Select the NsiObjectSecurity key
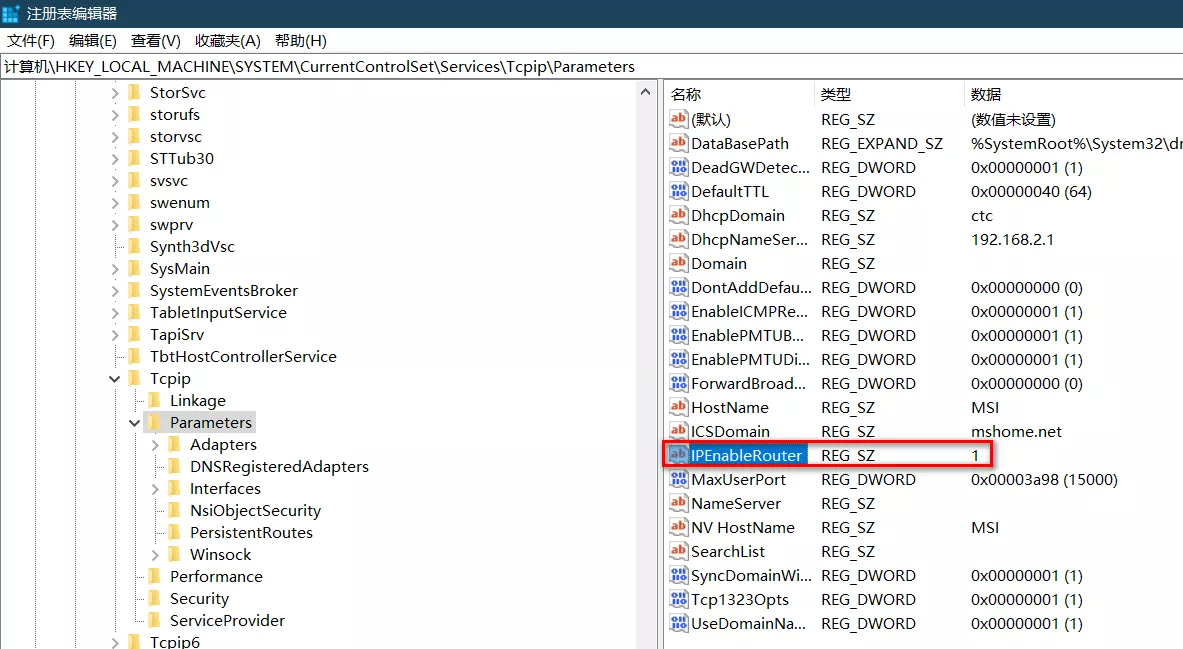The height and width of the screenshot is (649, 1183). tap(255, 510)
